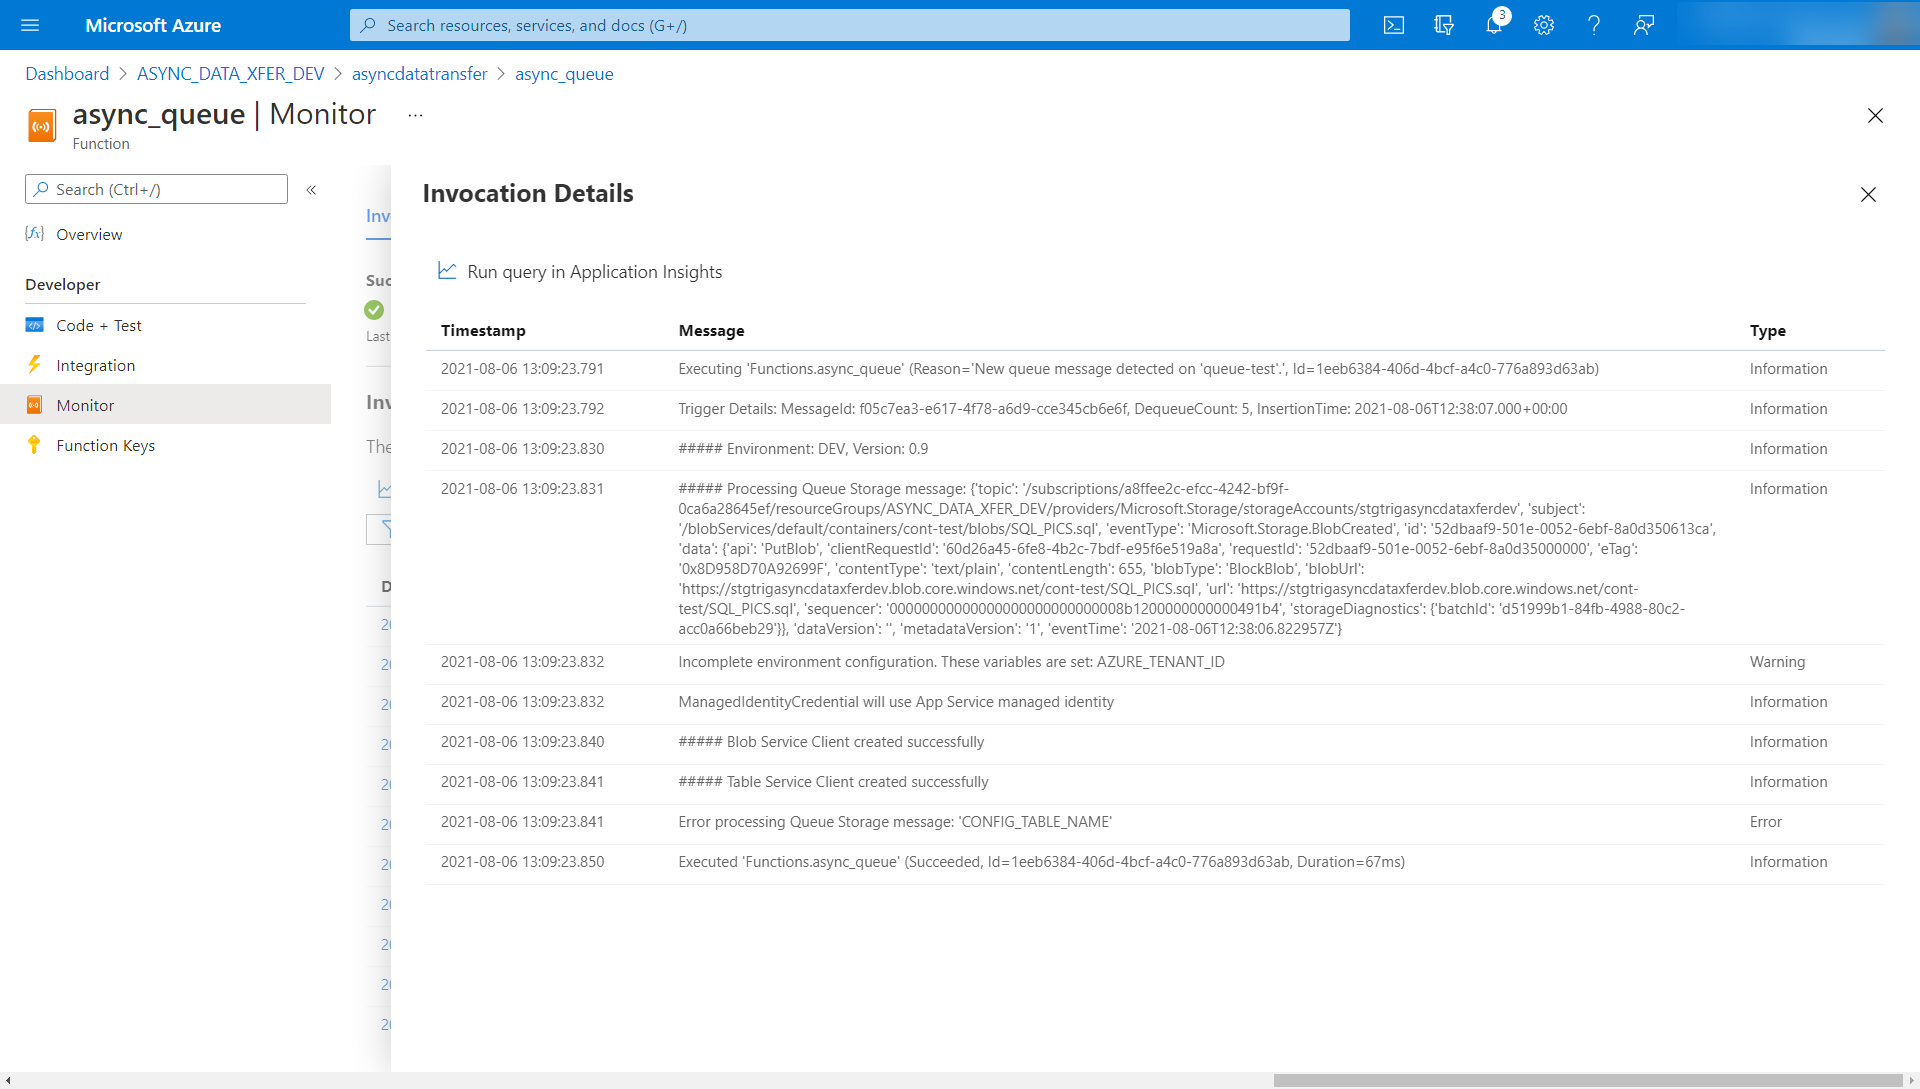The height and width of the screenshot is (1089, 1920).
Task: Click the Function Keys key icon
Action: [33, 445]
